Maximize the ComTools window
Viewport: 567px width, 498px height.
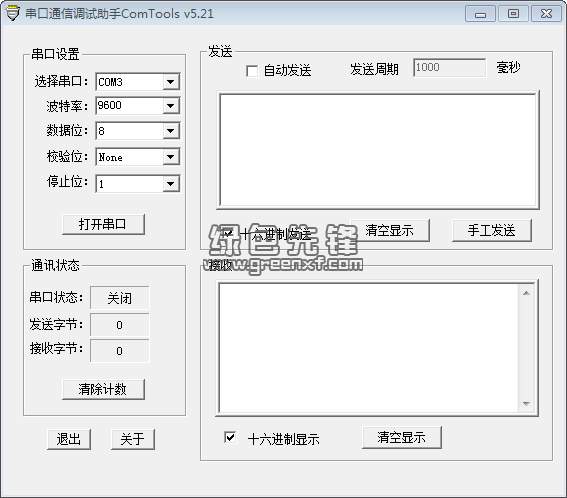click(x=513, y=14)
